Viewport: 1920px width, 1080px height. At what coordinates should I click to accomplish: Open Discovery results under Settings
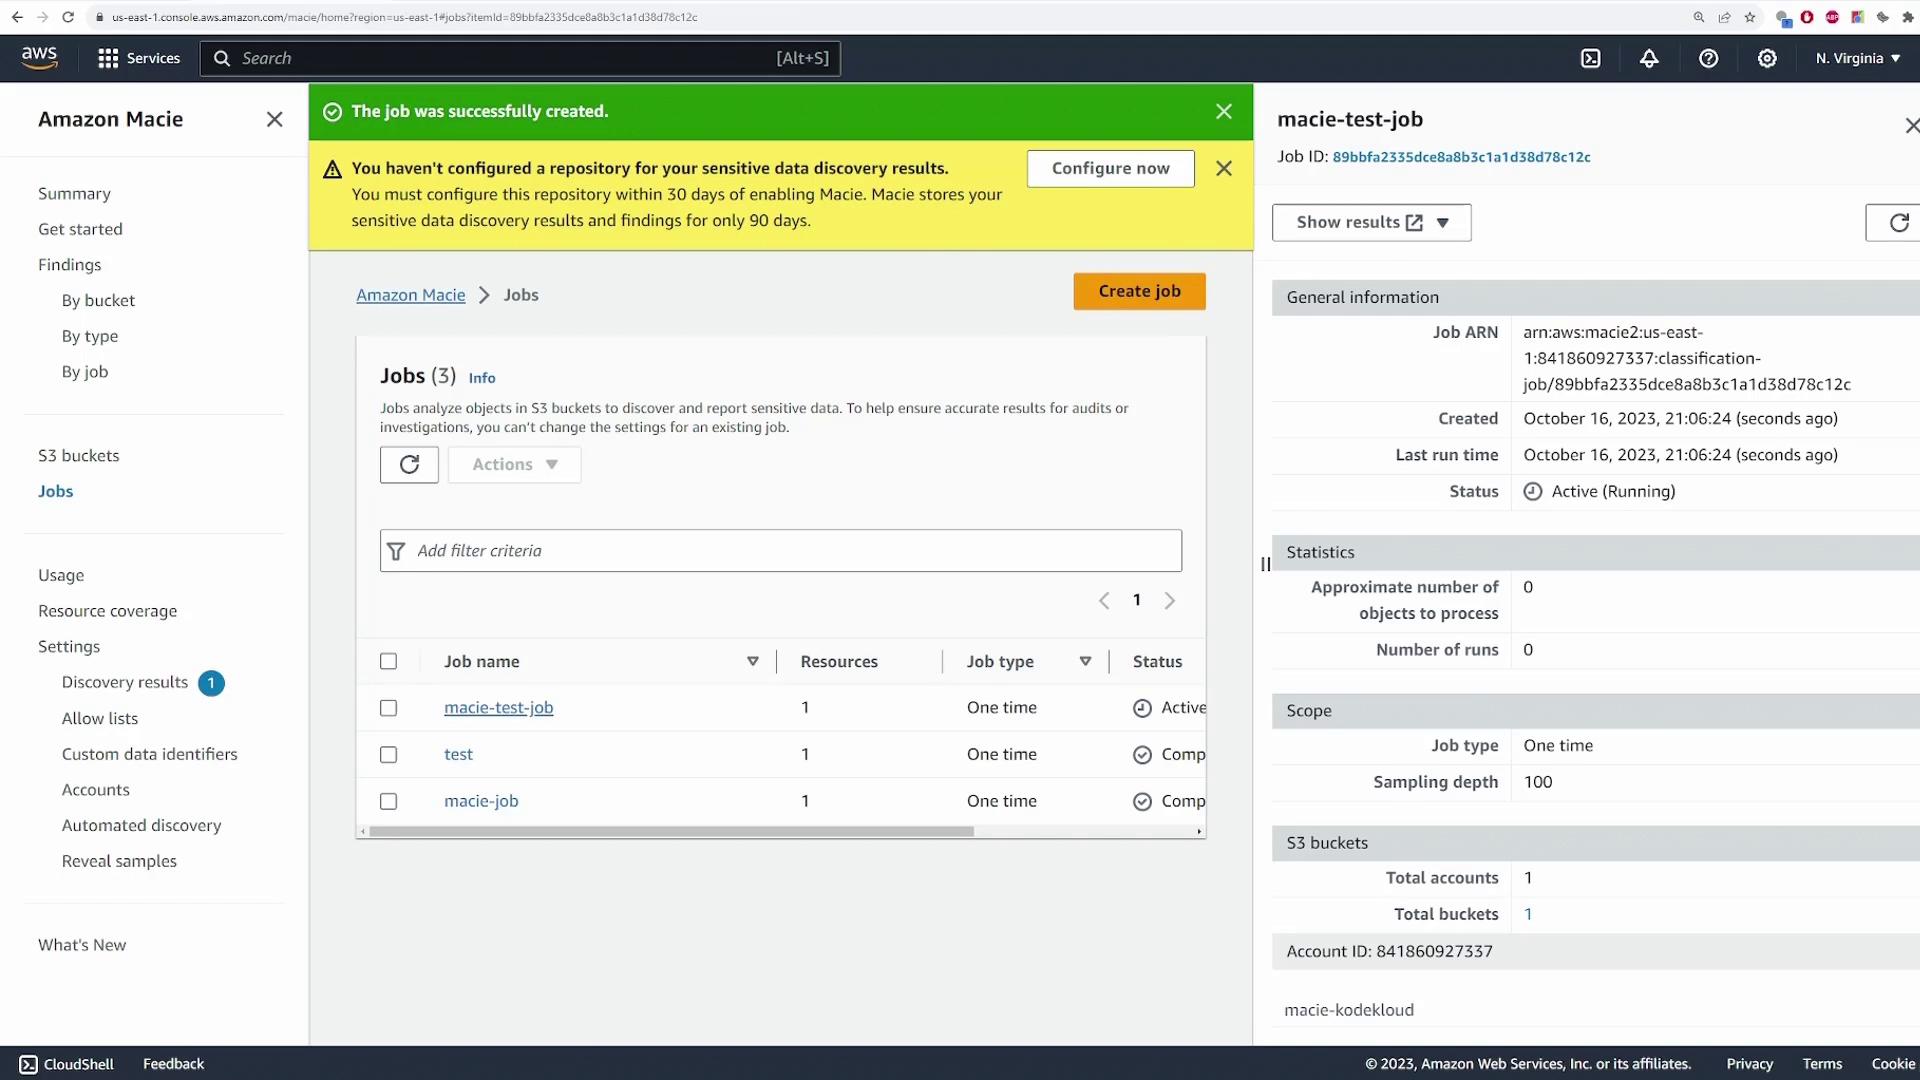pyautogui.click(x=125, y=682)
